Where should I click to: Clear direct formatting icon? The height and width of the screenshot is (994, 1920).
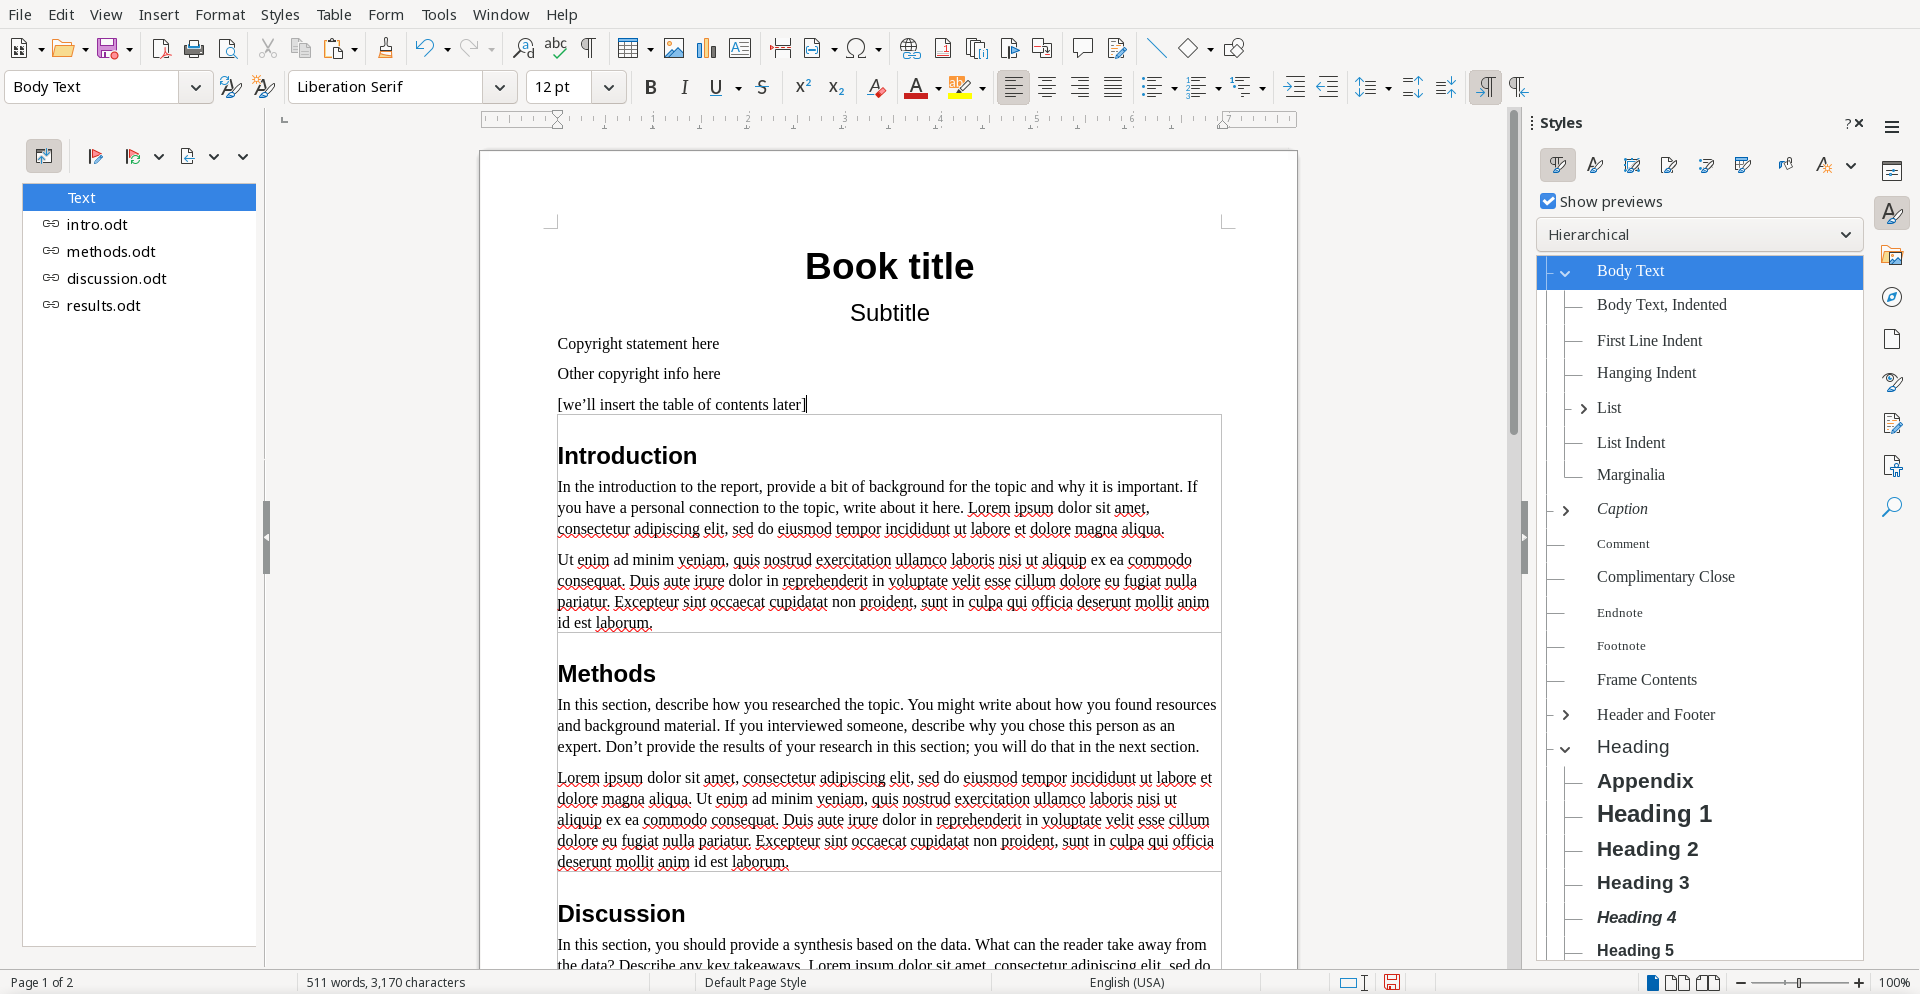[x=877, y=87]
